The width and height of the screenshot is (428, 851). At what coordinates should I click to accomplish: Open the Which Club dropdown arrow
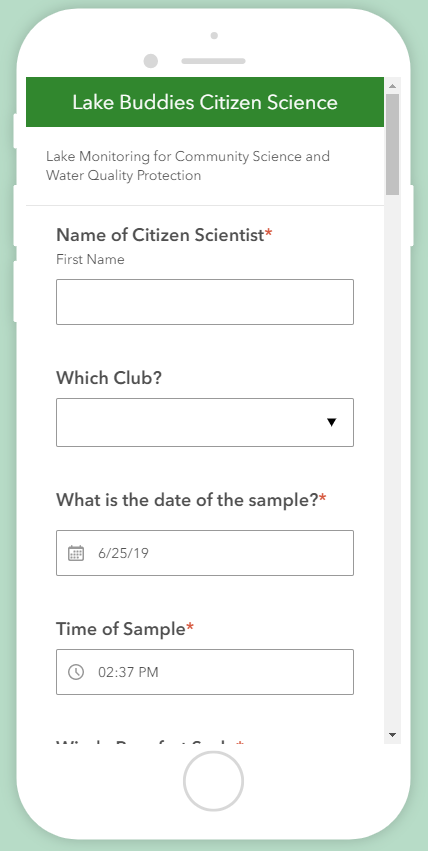tap(332, 422)
